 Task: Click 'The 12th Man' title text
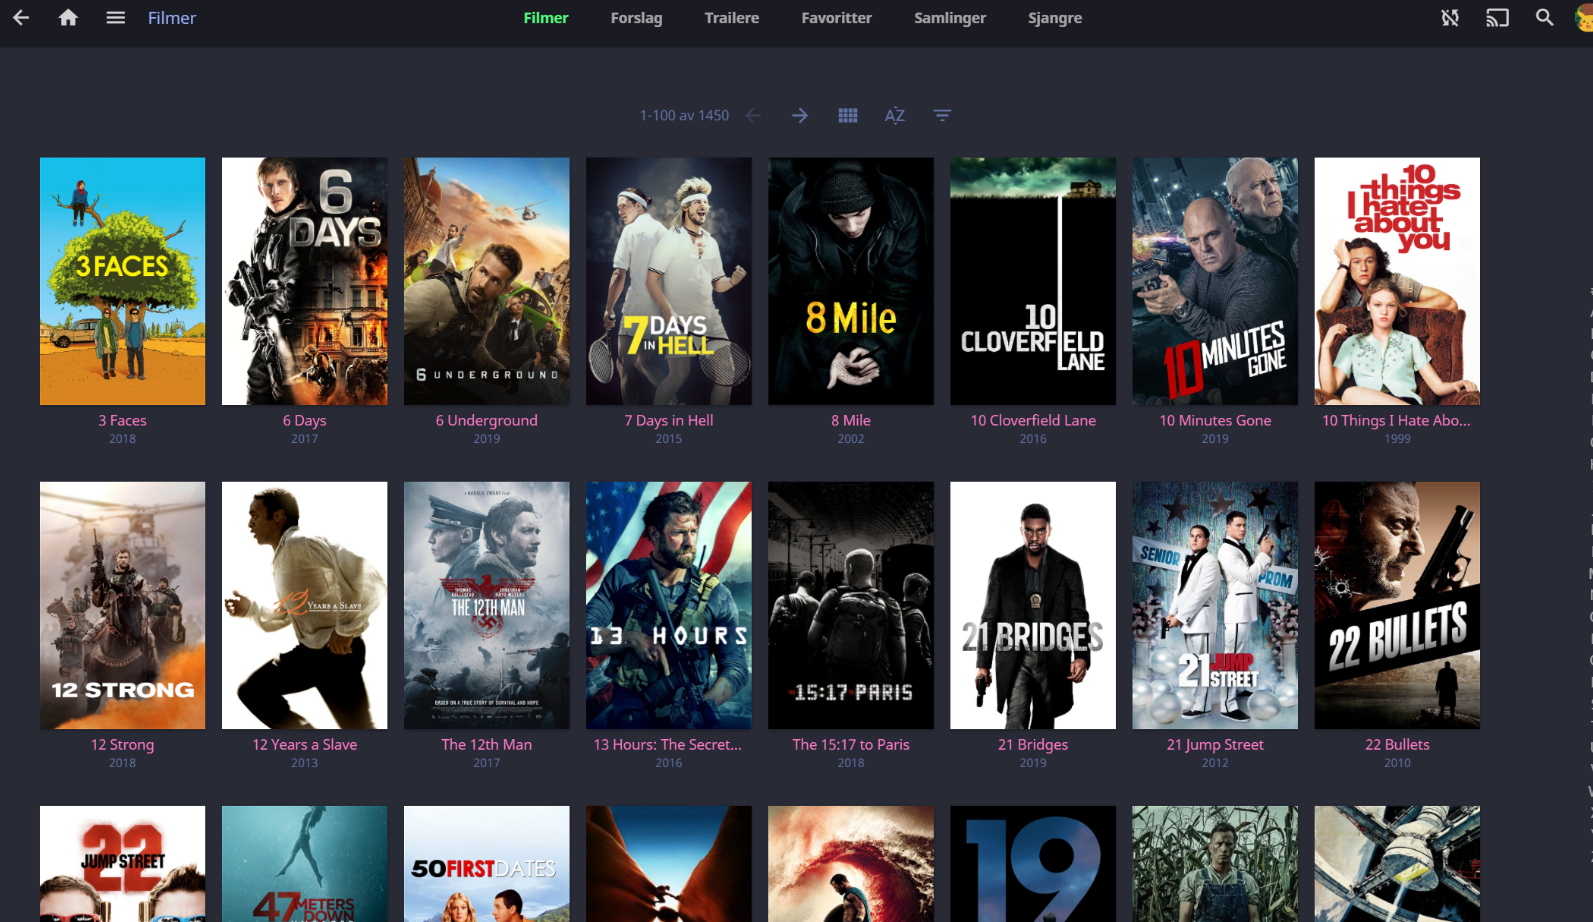coord(486,745)
